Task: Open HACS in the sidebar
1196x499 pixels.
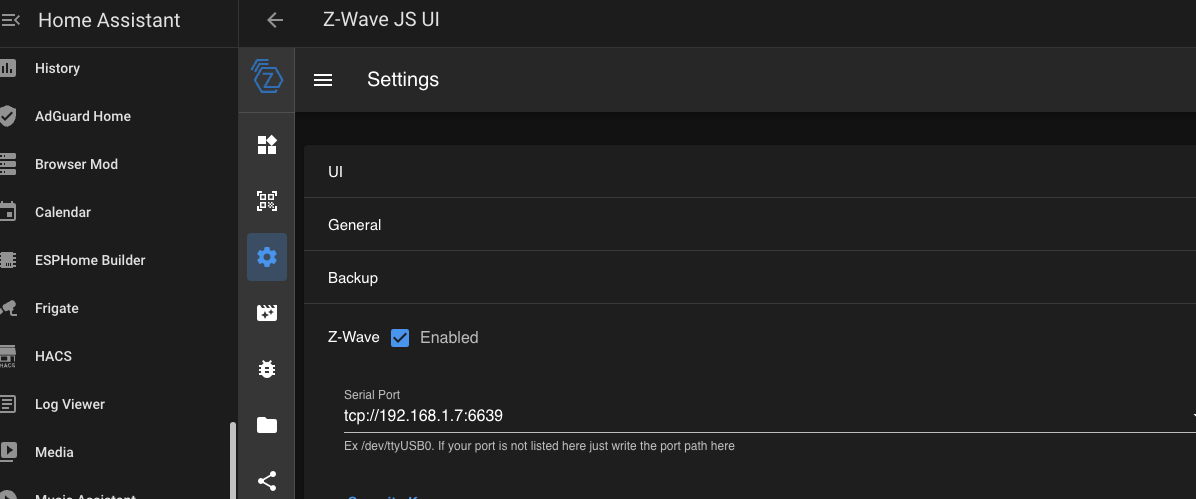Action: coord(53,356)
